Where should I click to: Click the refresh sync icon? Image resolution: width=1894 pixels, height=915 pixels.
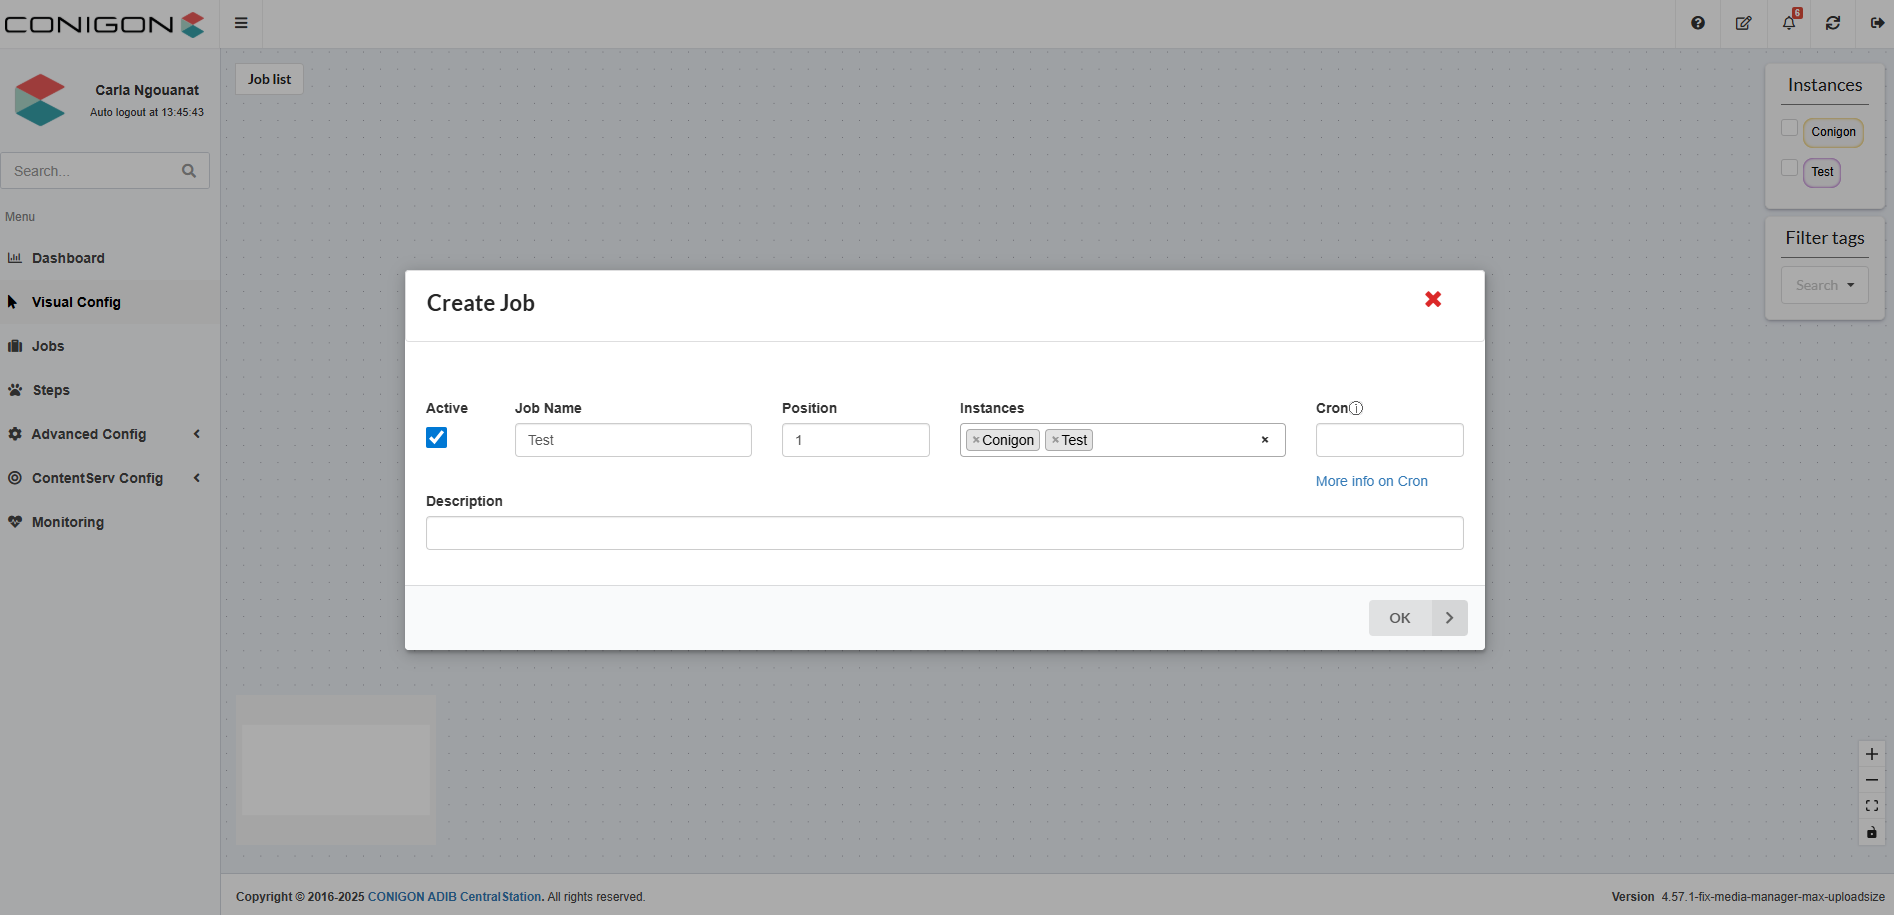coord(1832,23)
